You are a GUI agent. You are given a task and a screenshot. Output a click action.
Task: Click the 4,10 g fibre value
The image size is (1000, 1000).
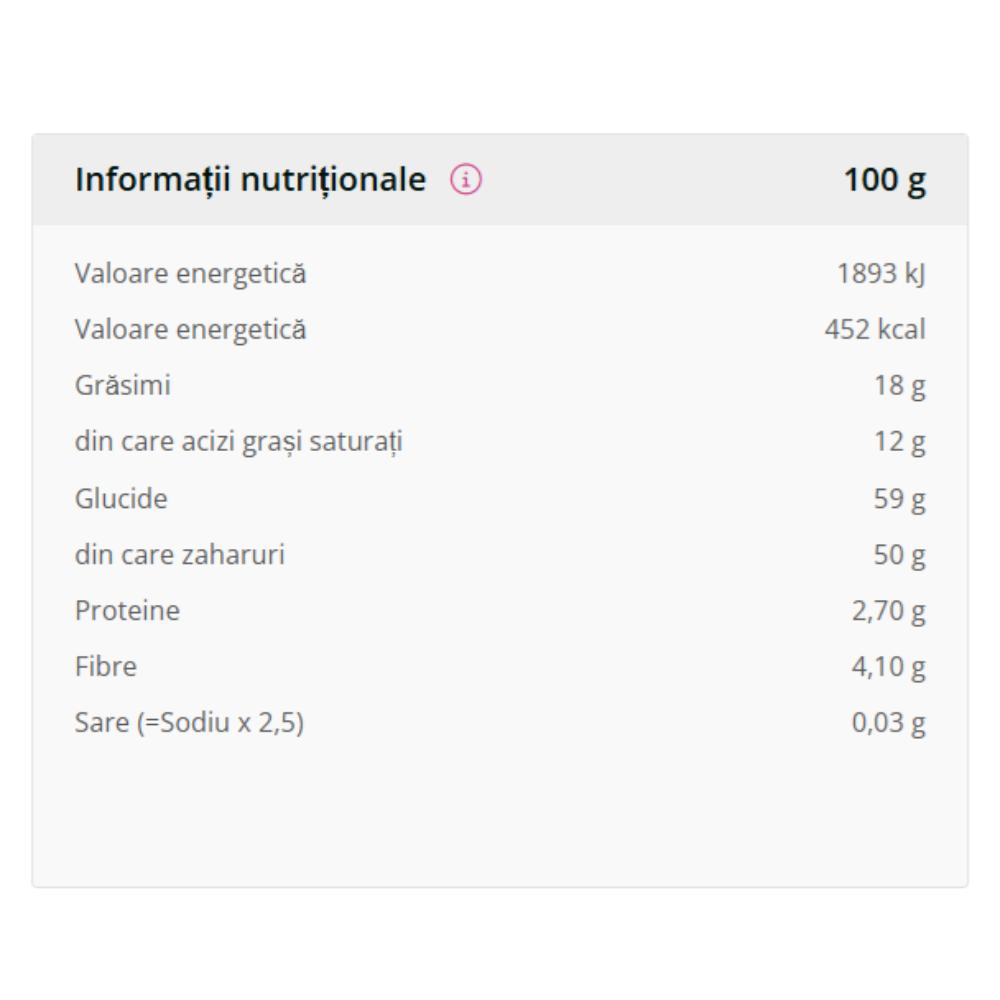[888, 668]
